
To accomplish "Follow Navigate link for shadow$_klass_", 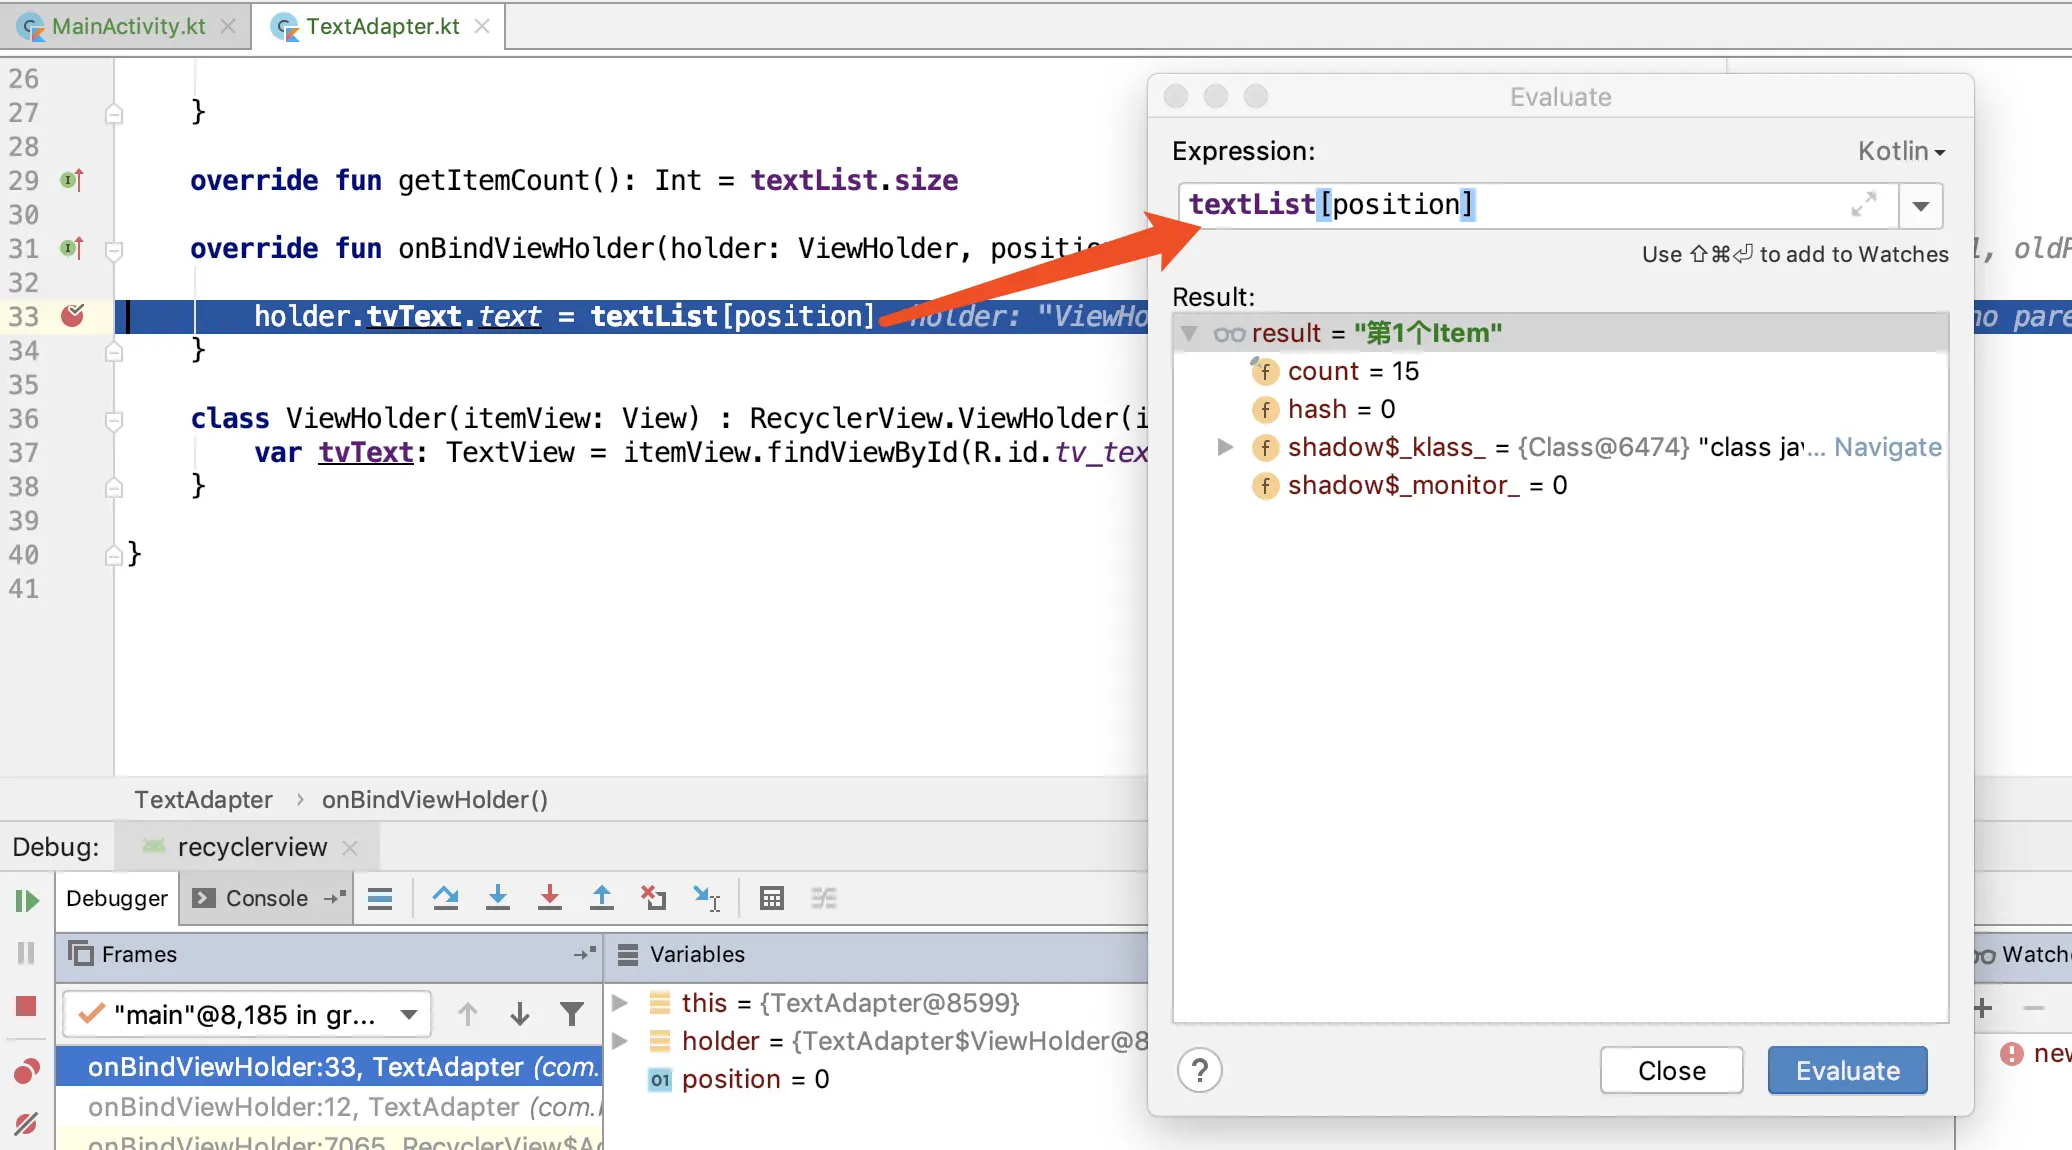I will tap(1888, 447).
